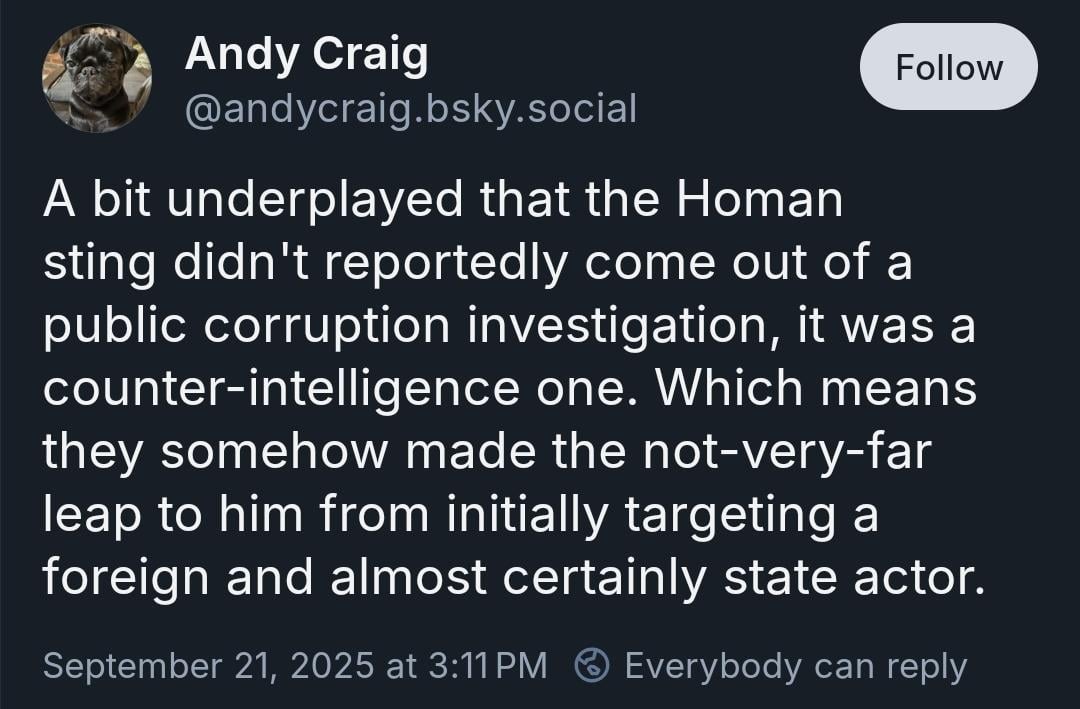Click the '3:11 PM' time text
Viewport: 1080px width, 709px height.
pos(488,666)
